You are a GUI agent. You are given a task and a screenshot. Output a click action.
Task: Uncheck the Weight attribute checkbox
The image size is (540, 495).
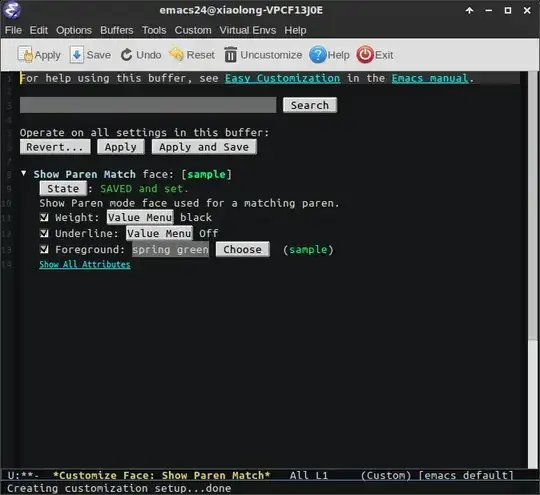point(44,217)
